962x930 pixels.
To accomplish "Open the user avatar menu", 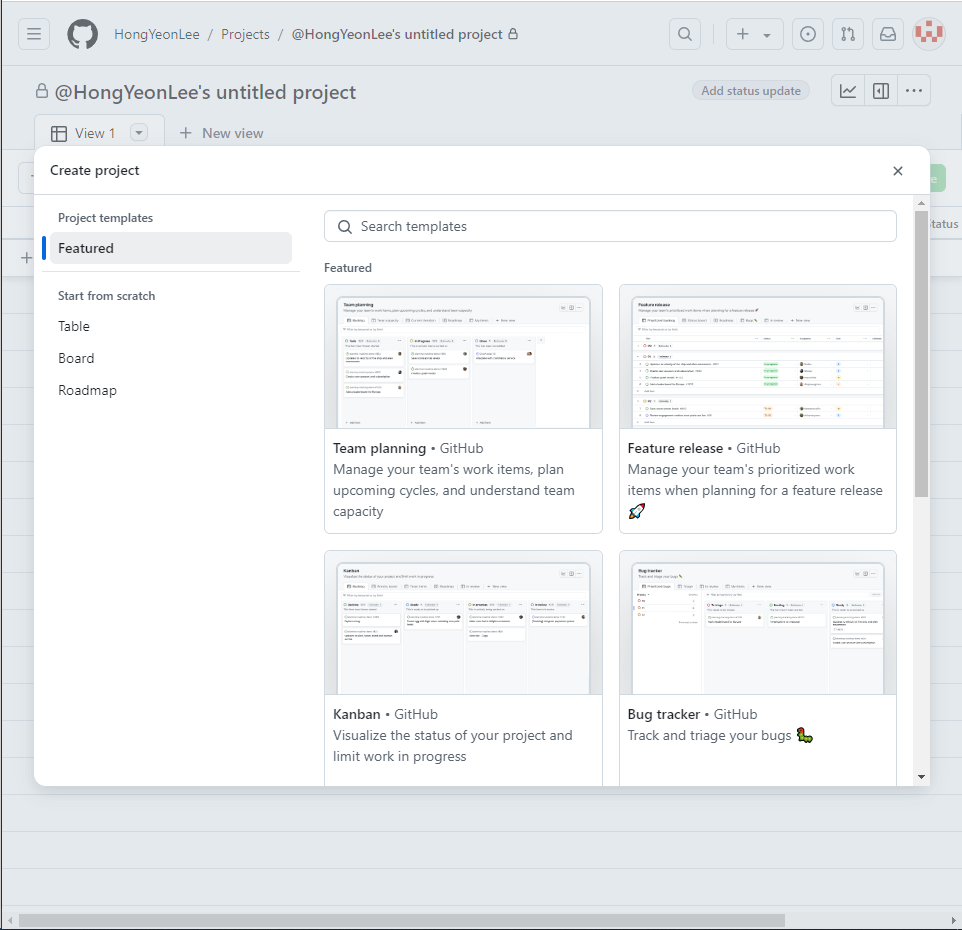I will 929,34.
